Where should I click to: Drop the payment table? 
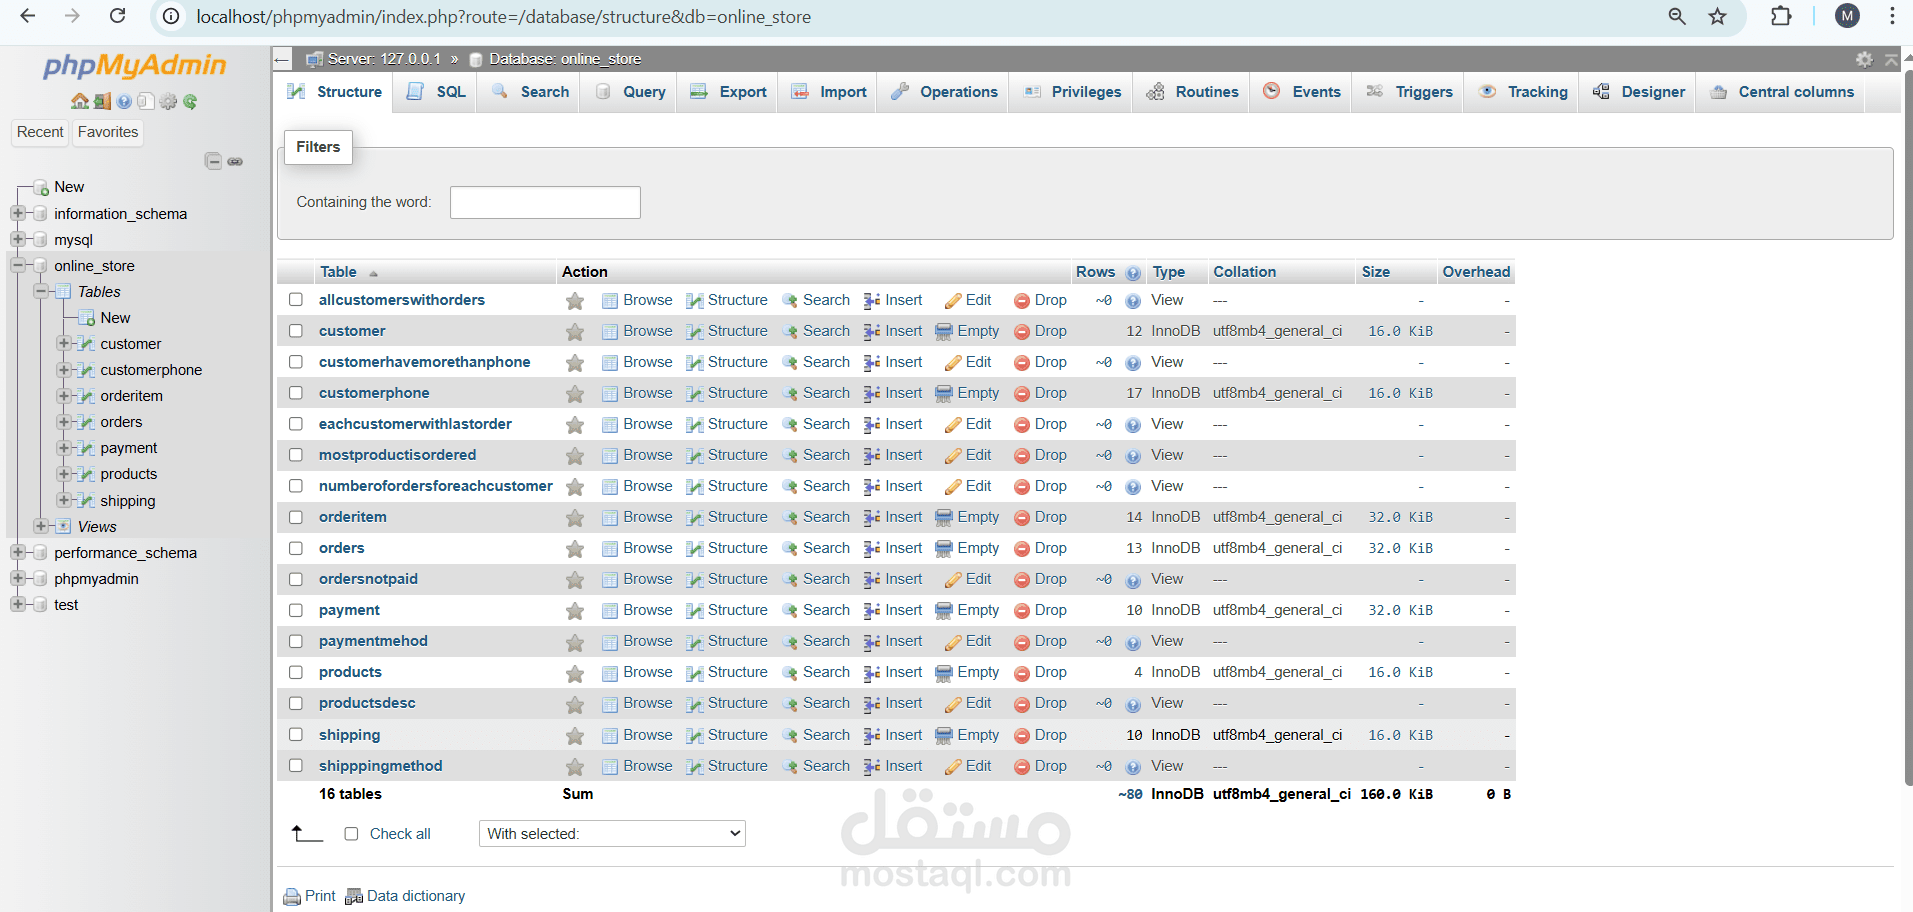pos(1049,610)
